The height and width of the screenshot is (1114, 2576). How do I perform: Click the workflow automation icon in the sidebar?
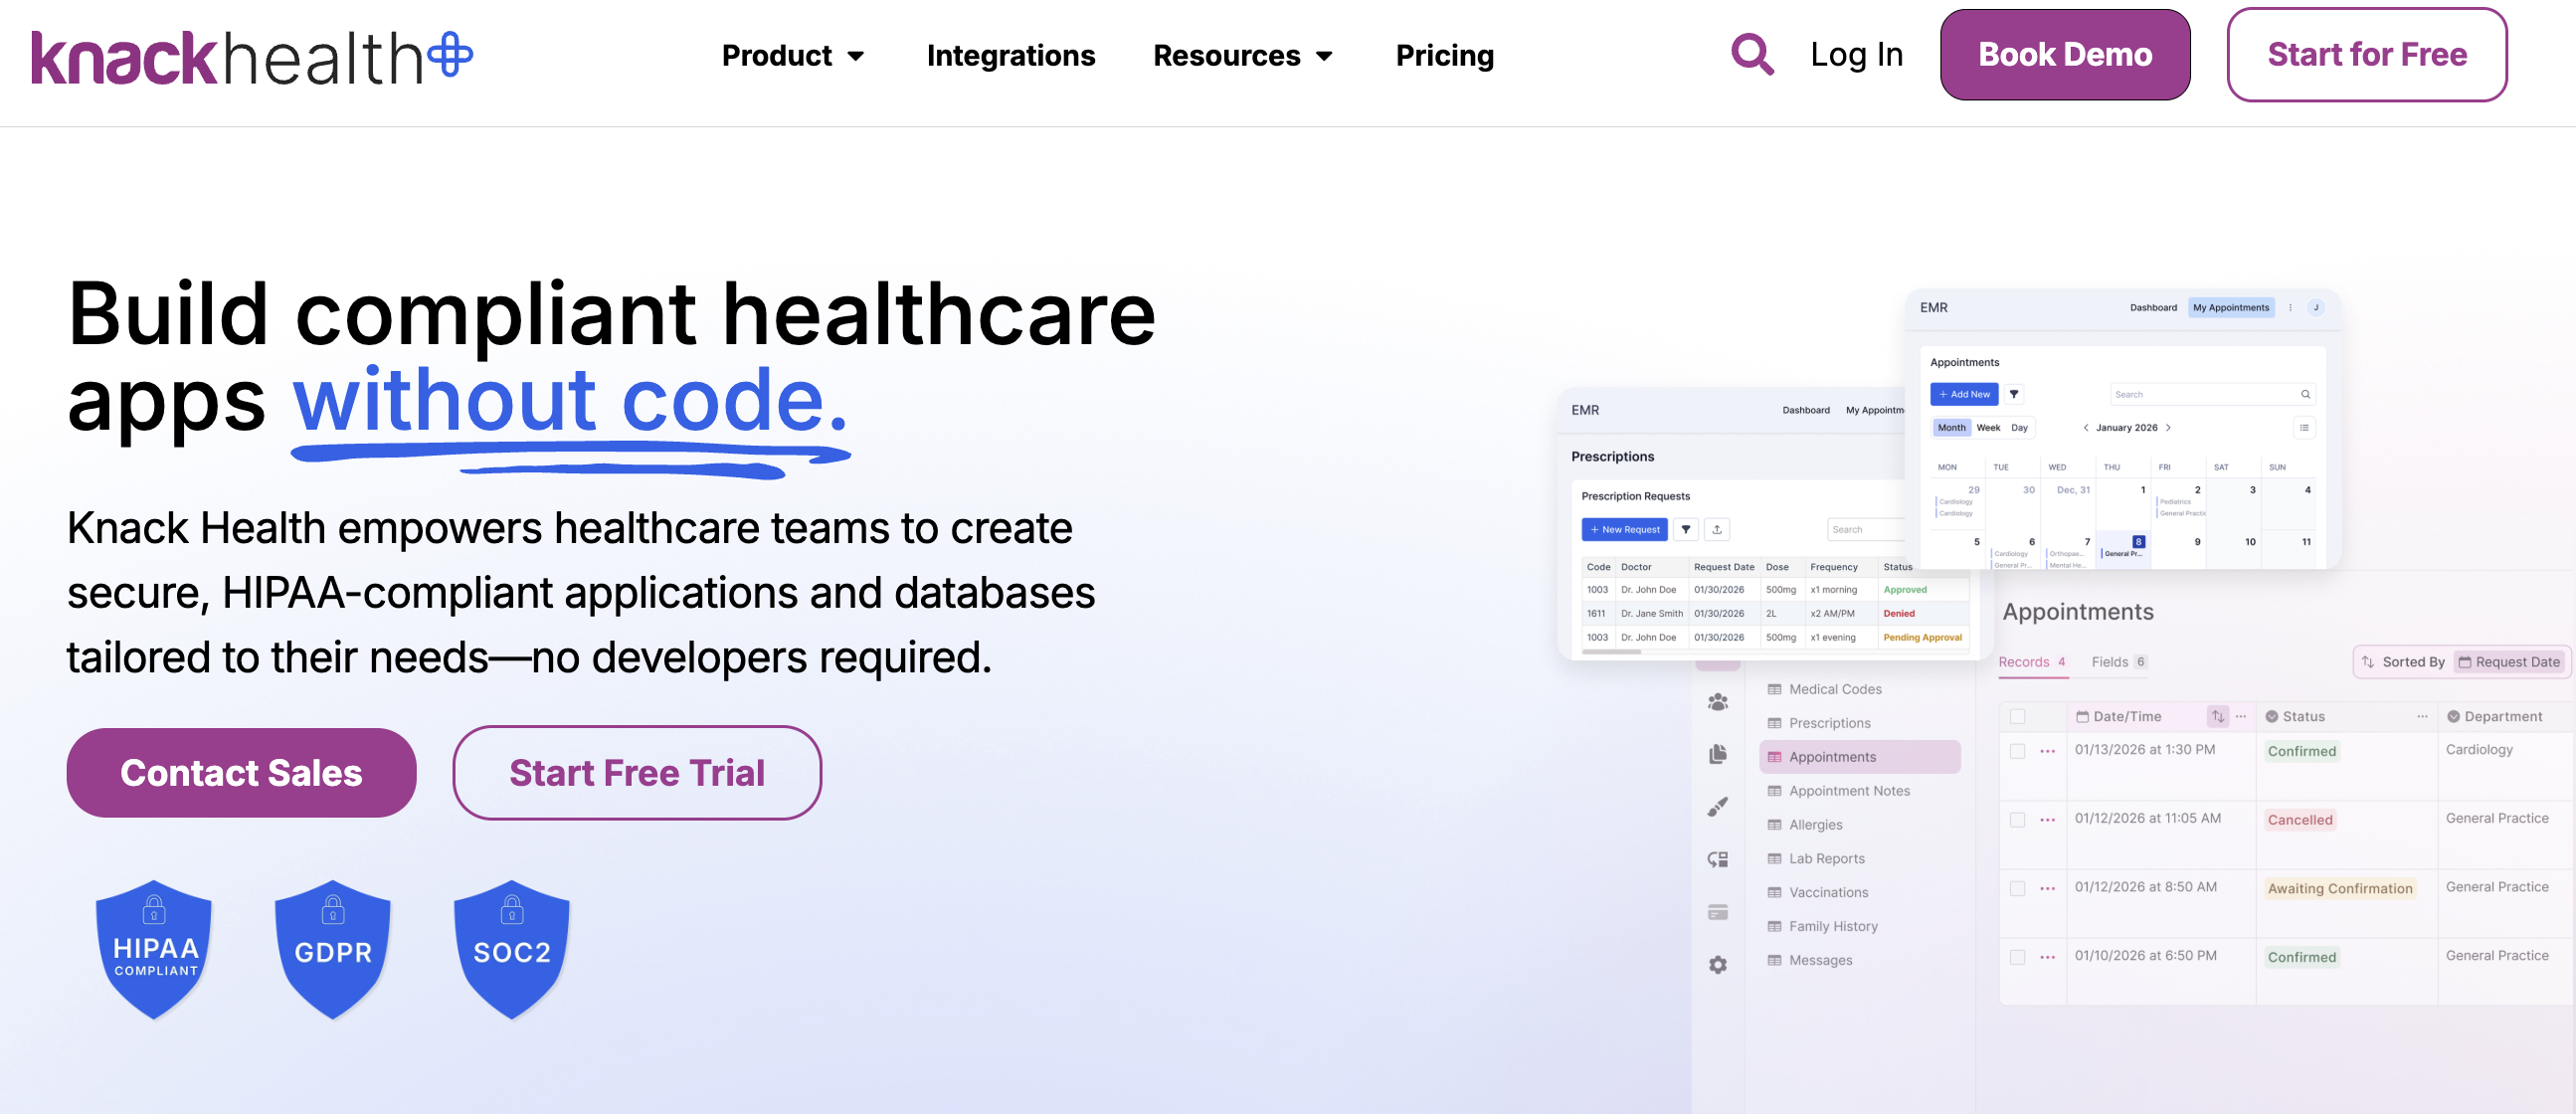1718,860
